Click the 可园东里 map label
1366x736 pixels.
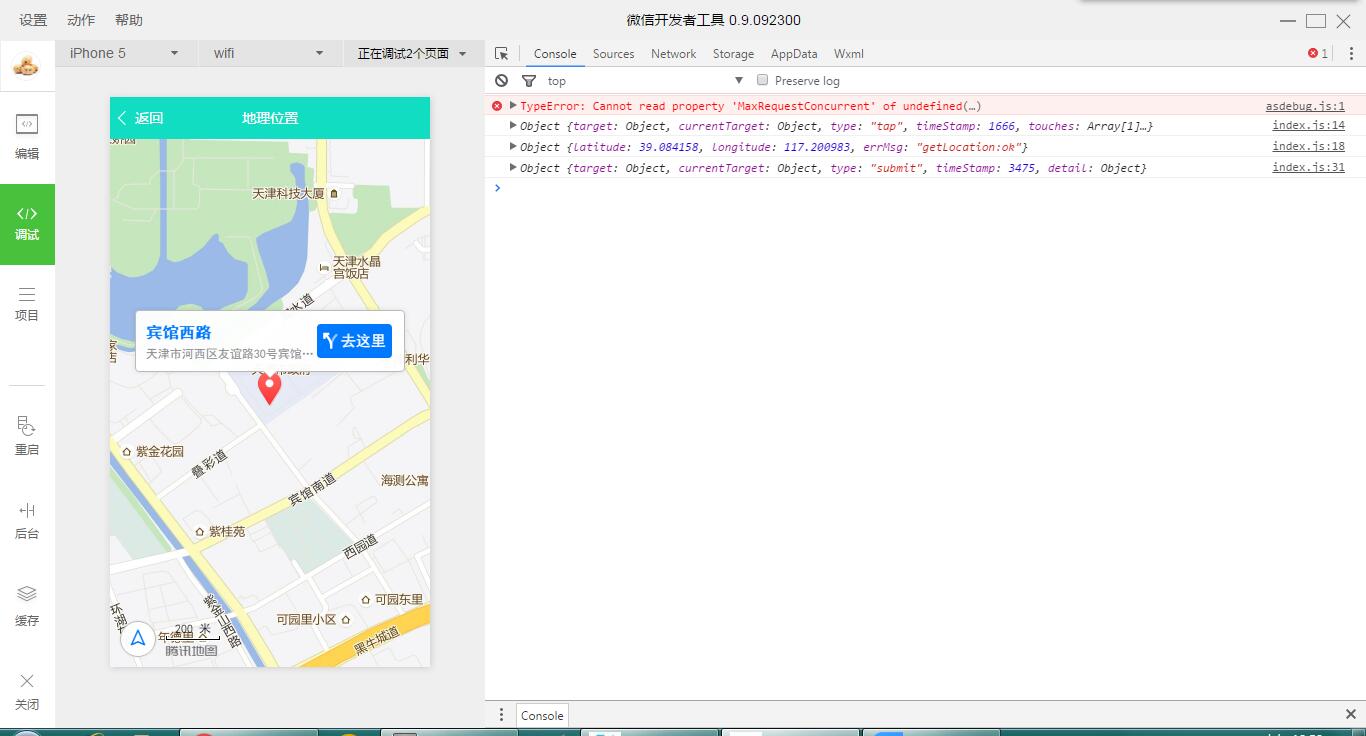pyautogui.click(x=400, y=600)
